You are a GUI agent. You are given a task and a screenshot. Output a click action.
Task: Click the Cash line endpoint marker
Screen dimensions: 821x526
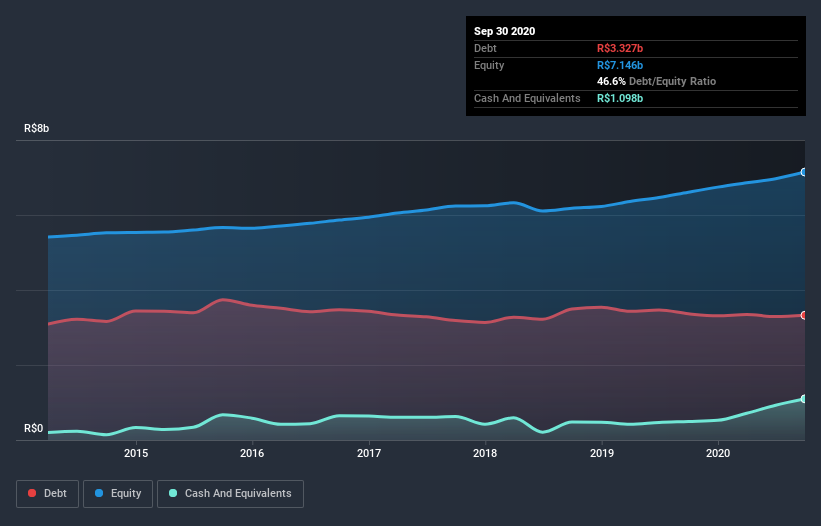(x=804, y=399)
